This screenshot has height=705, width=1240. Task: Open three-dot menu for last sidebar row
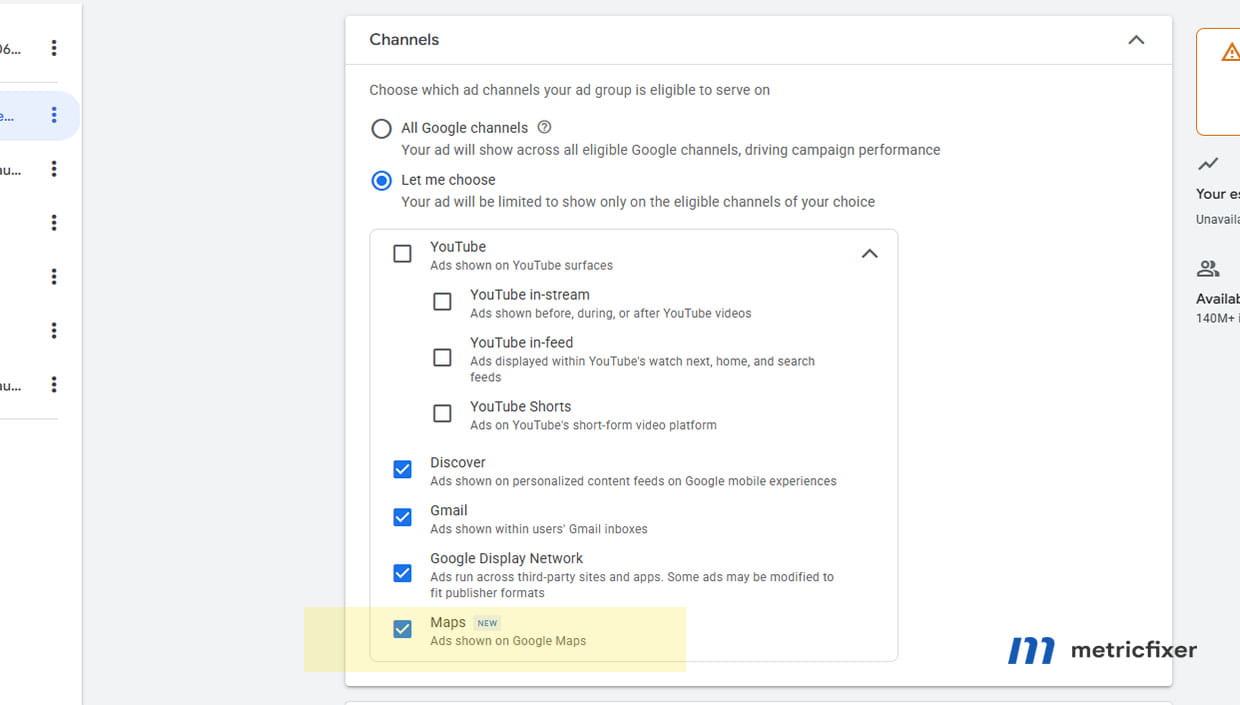point(54,384)
